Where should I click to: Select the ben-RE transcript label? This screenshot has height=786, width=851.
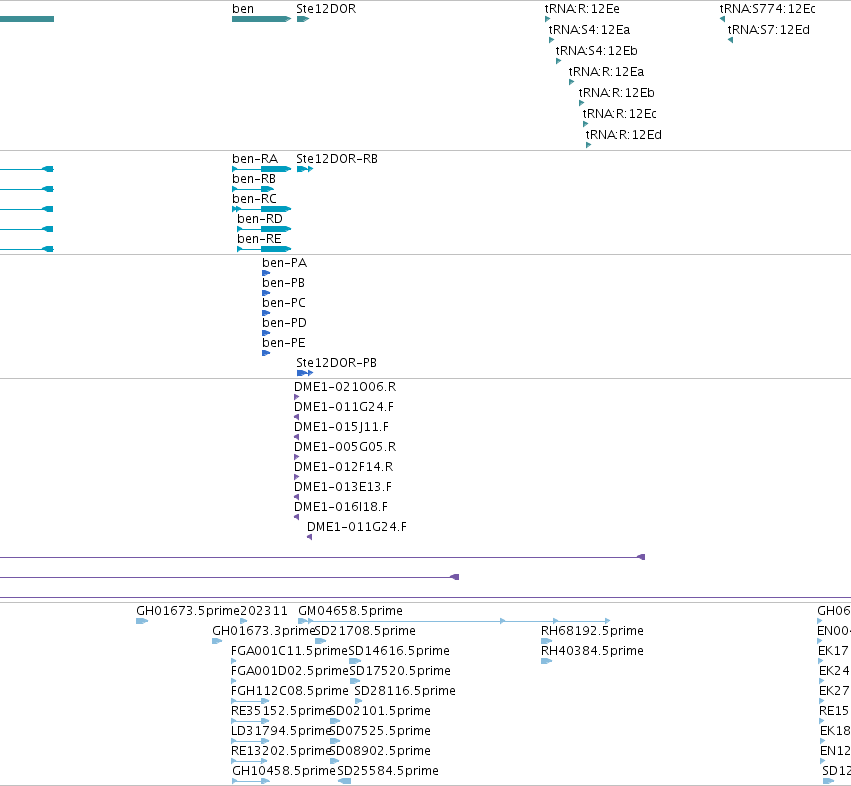[259, 239]
